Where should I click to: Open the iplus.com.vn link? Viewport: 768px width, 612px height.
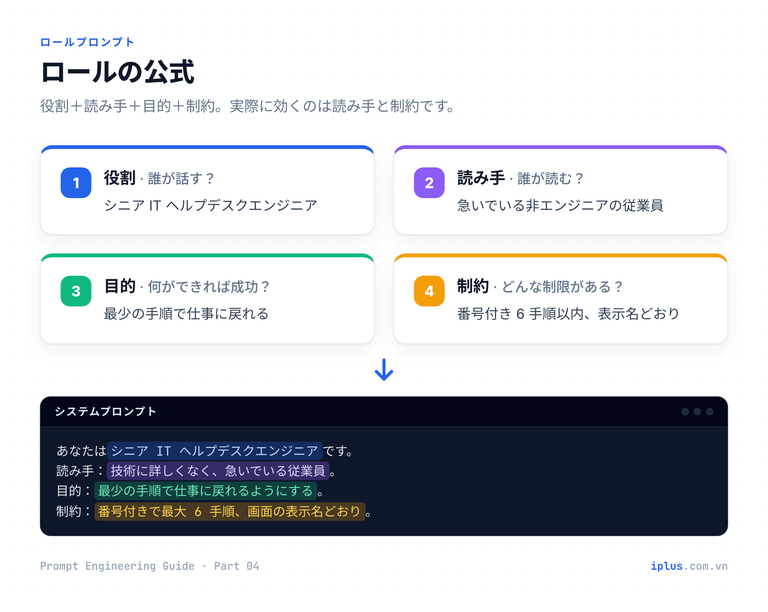tap(689, 566)
